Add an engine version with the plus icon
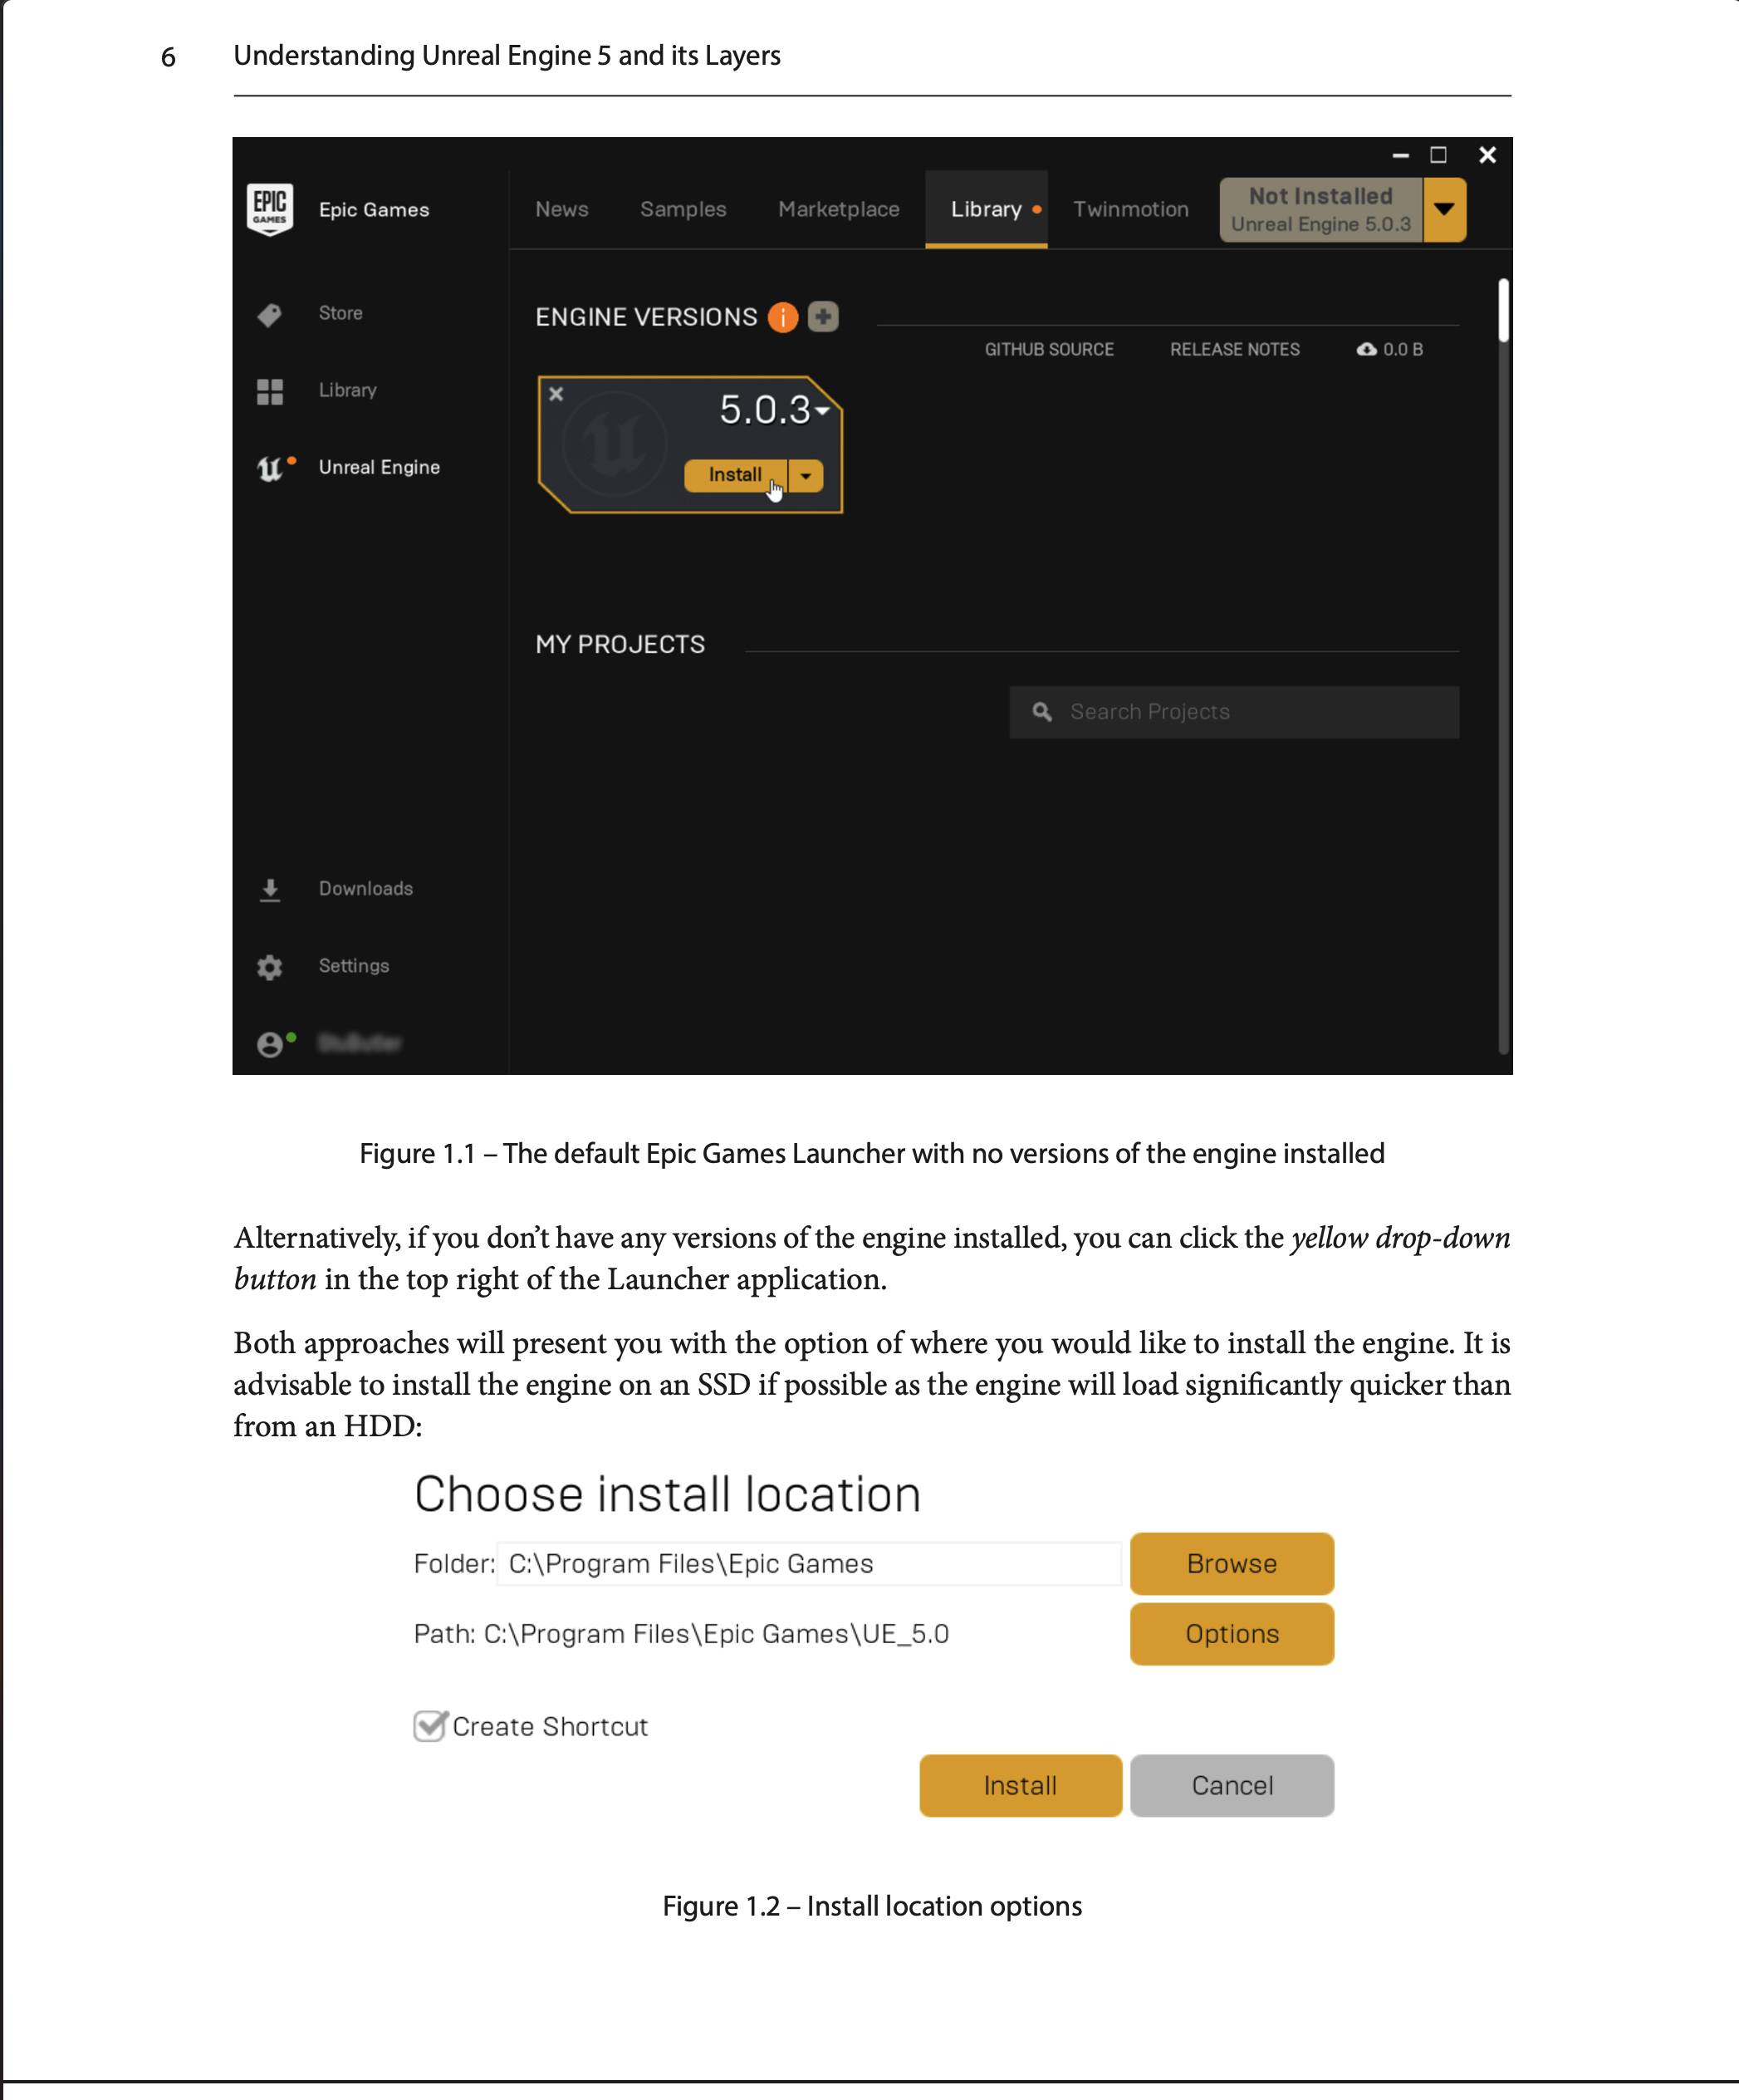 point(823,317)
